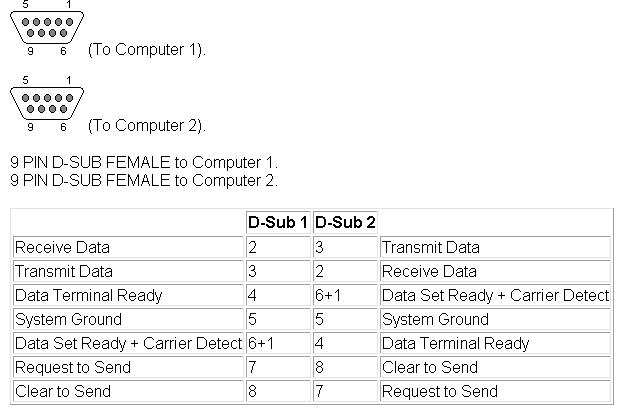This screenshot has height=413, width=625.
Task: Click the Data Terminal Ready left cell
Action: (128, 295)
